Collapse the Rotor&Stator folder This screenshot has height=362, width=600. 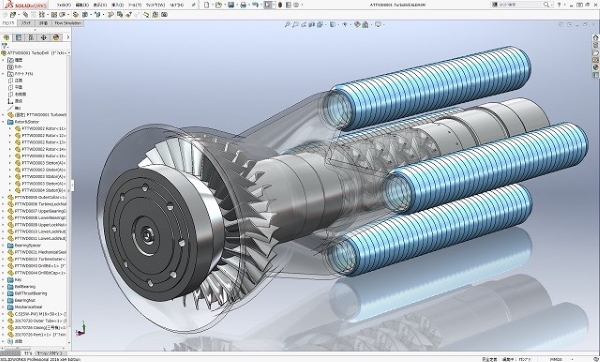click(x=4, y=122)
